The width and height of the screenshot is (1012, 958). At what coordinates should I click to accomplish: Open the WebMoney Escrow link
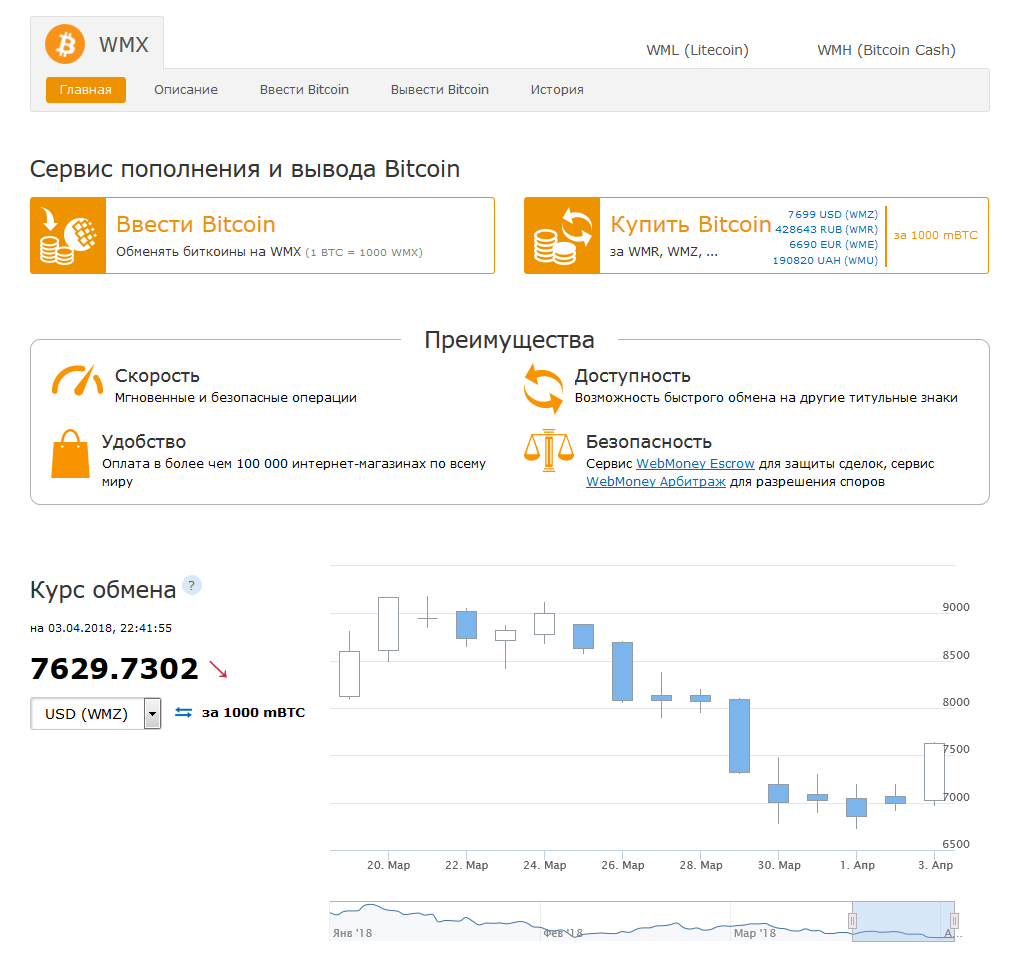tap(695, 464)
